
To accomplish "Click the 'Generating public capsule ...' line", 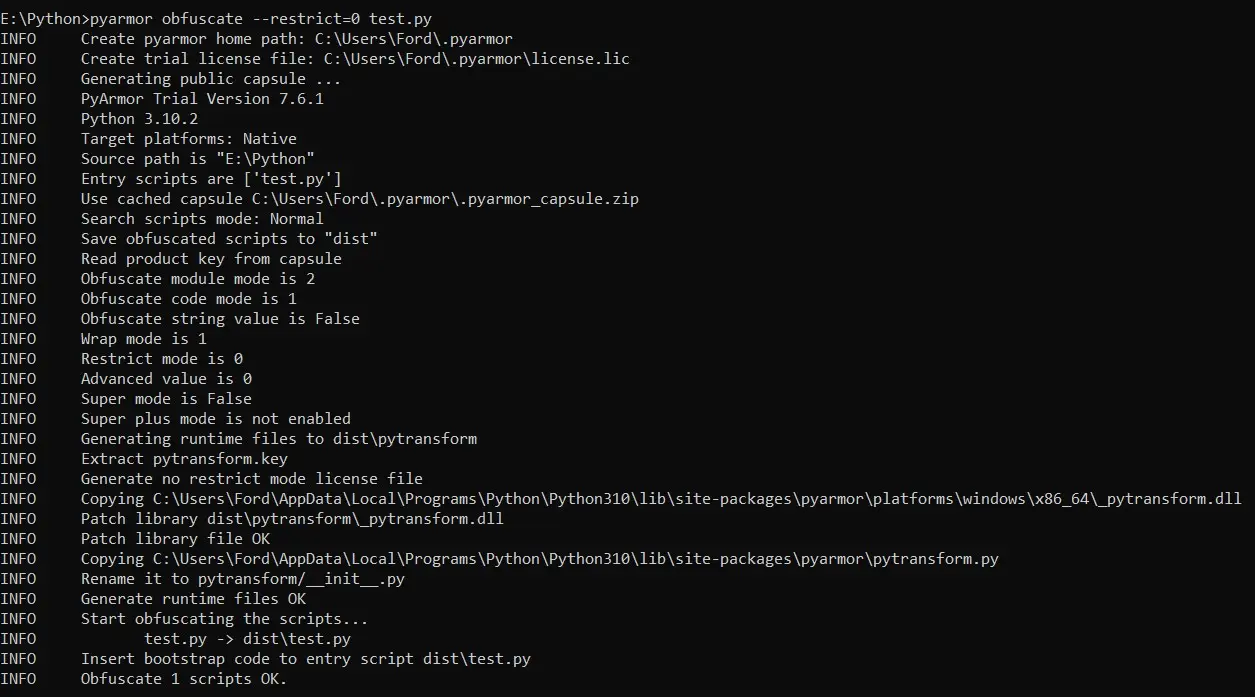I will pyautogui.click(x=210, y=79).
